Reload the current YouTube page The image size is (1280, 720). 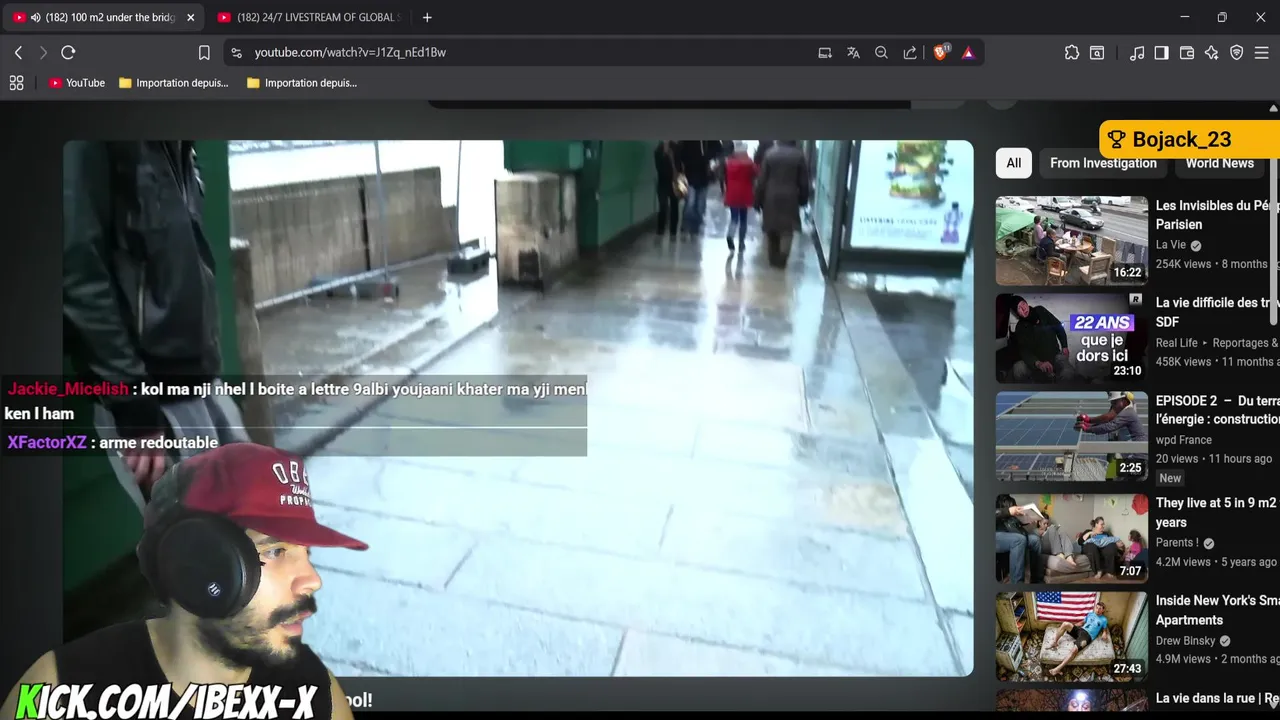68,52
